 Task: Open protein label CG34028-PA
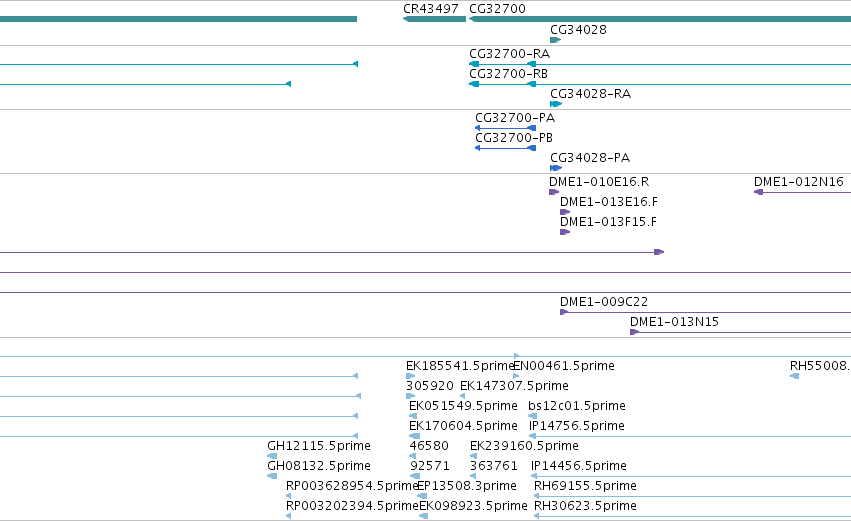coord(590,158)
